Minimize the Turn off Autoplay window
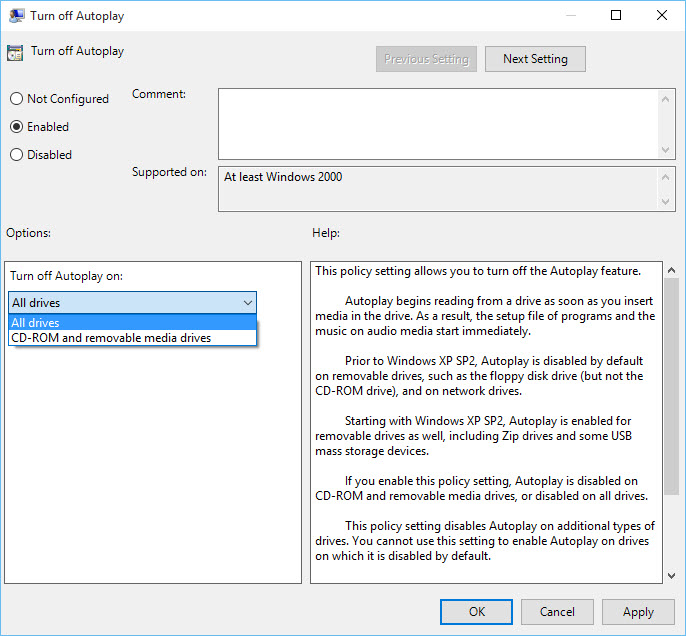Image resolution: width=686 pixels, height=636 pixels. click(x=570, y=16)
